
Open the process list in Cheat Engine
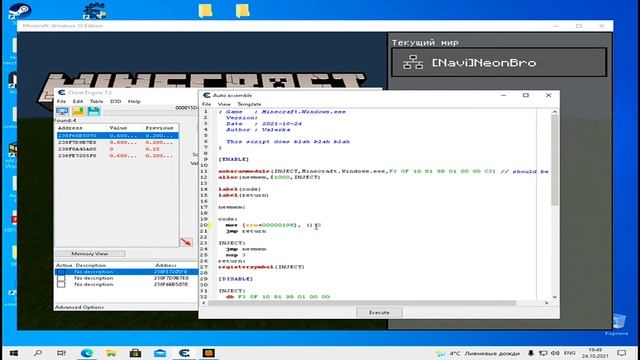click(x=62, y=111)
